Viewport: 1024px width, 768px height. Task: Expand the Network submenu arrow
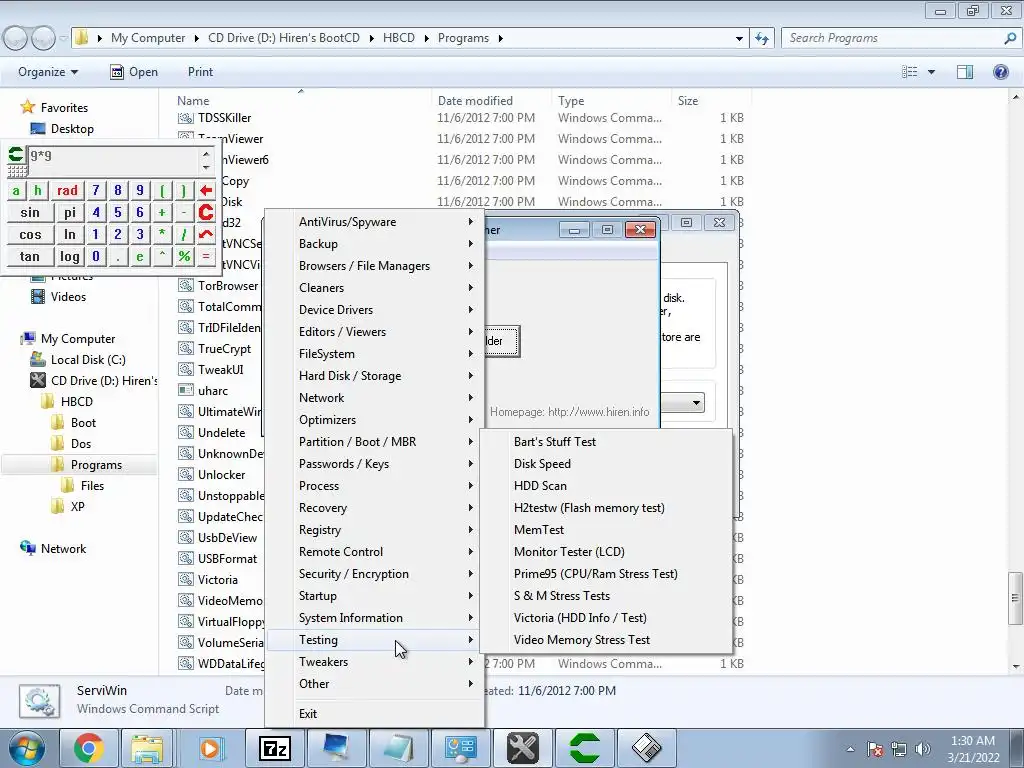(470, 398)
